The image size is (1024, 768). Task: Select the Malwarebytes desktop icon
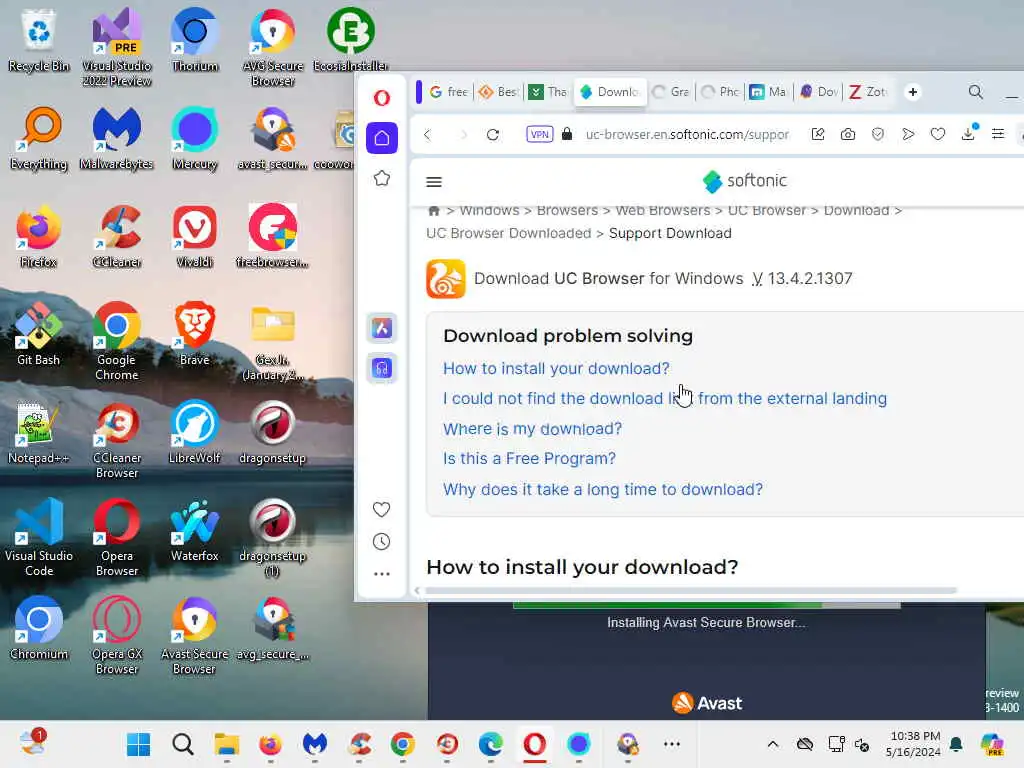tap(116, 138)
